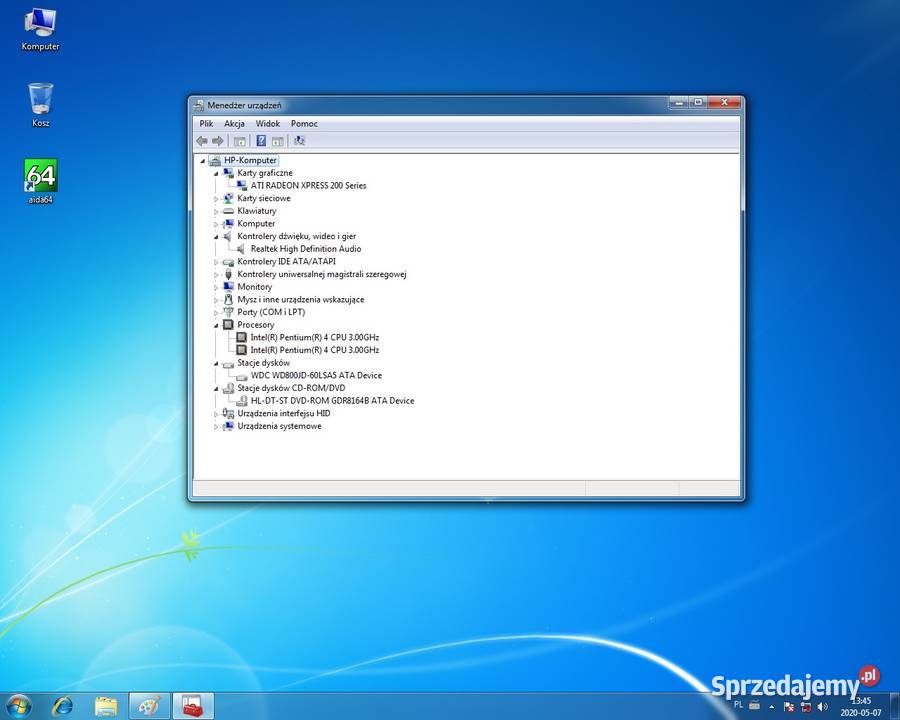Open Help using the blue question-mark icon

[x=261, y=141]
